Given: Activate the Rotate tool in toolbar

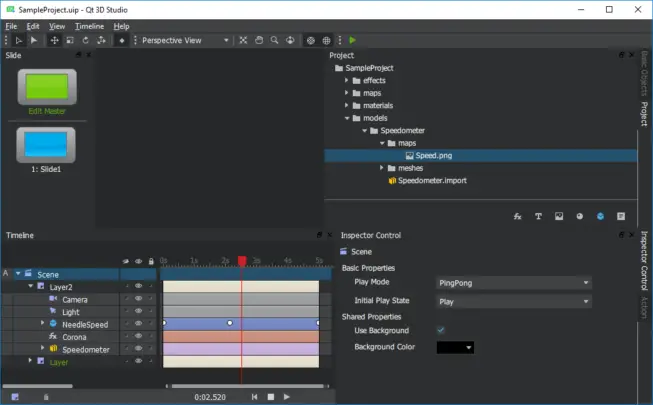Looking at the screenshot, I should pos(85,40).
